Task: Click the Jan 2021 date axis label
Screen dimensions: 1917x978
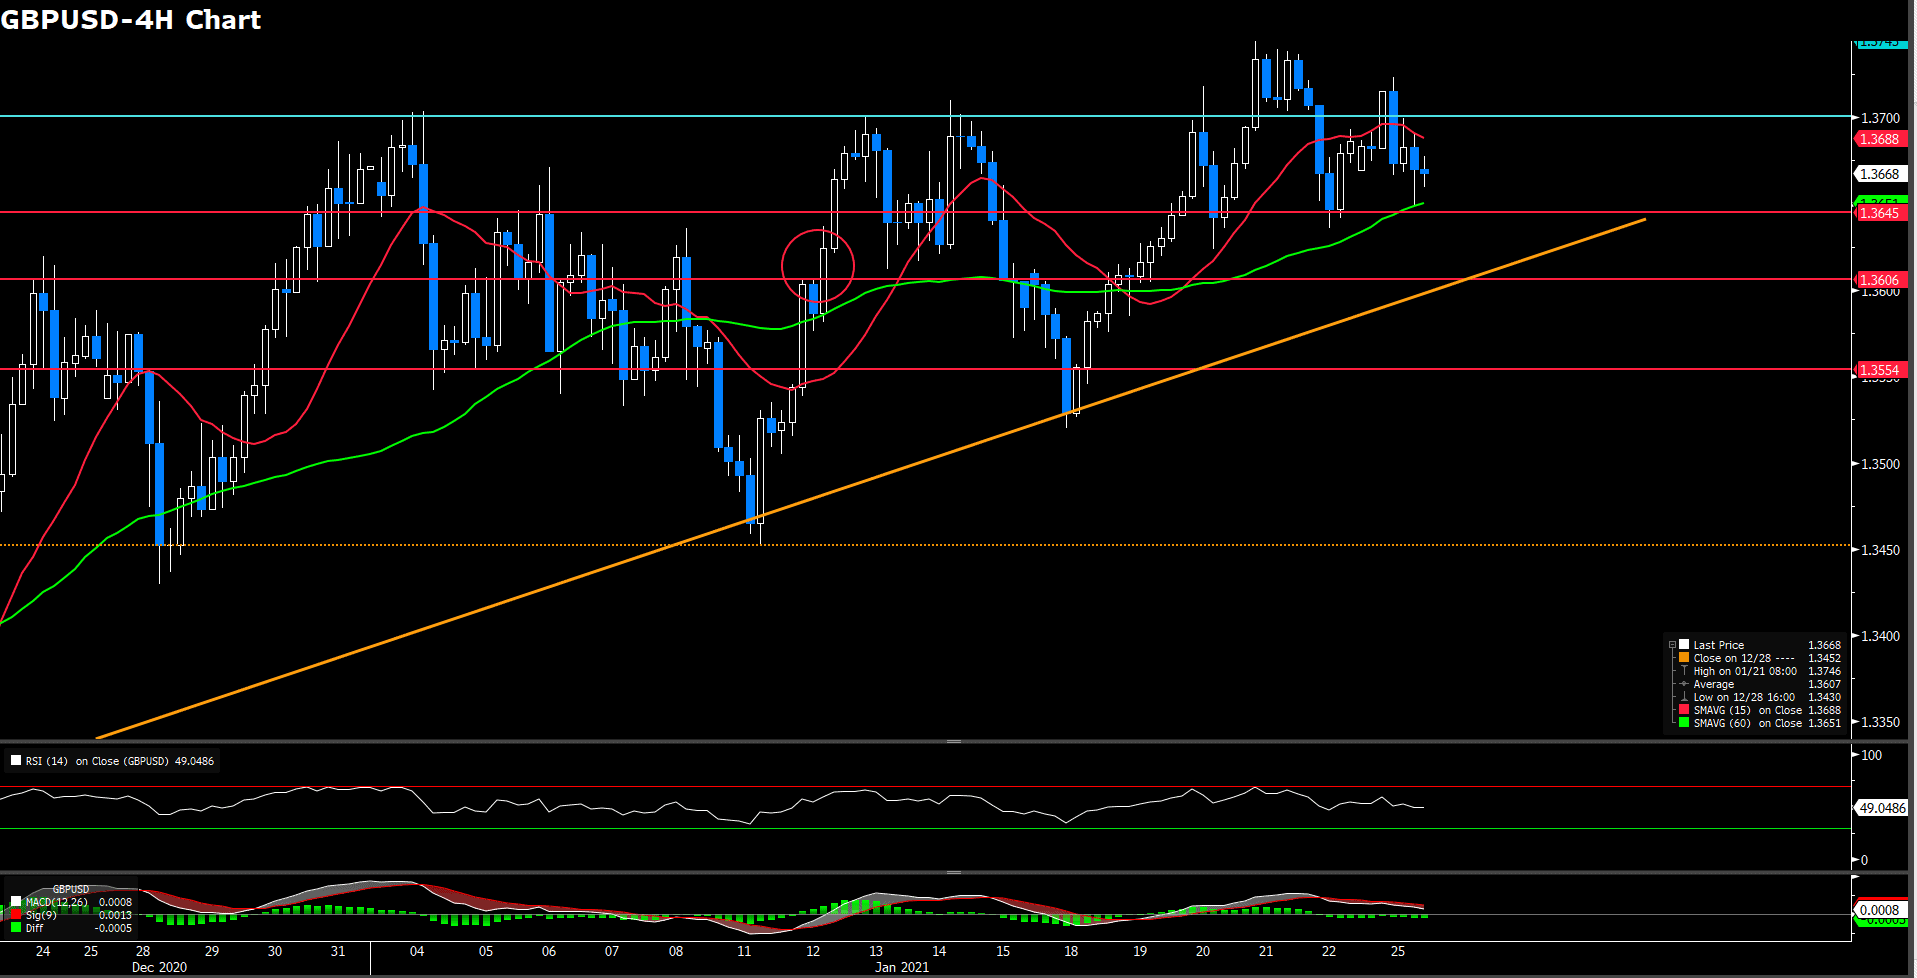Action: (901, 967)
